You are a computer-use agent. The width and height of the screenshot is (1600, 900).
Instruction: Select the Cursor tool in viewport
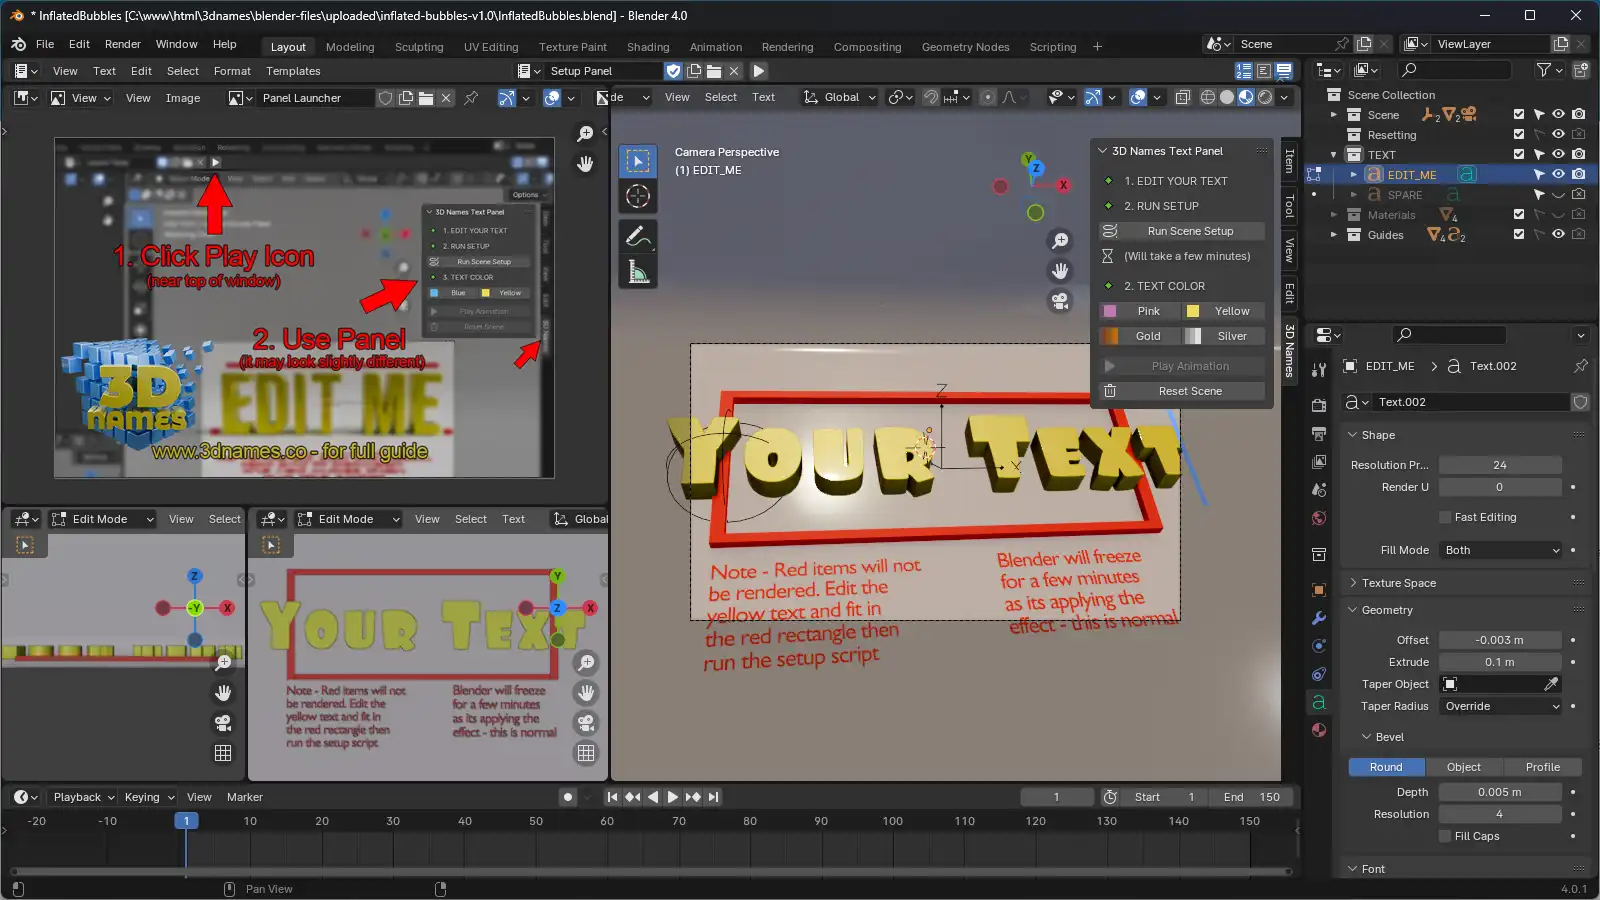pyautogui.click(x=638, y=196)
